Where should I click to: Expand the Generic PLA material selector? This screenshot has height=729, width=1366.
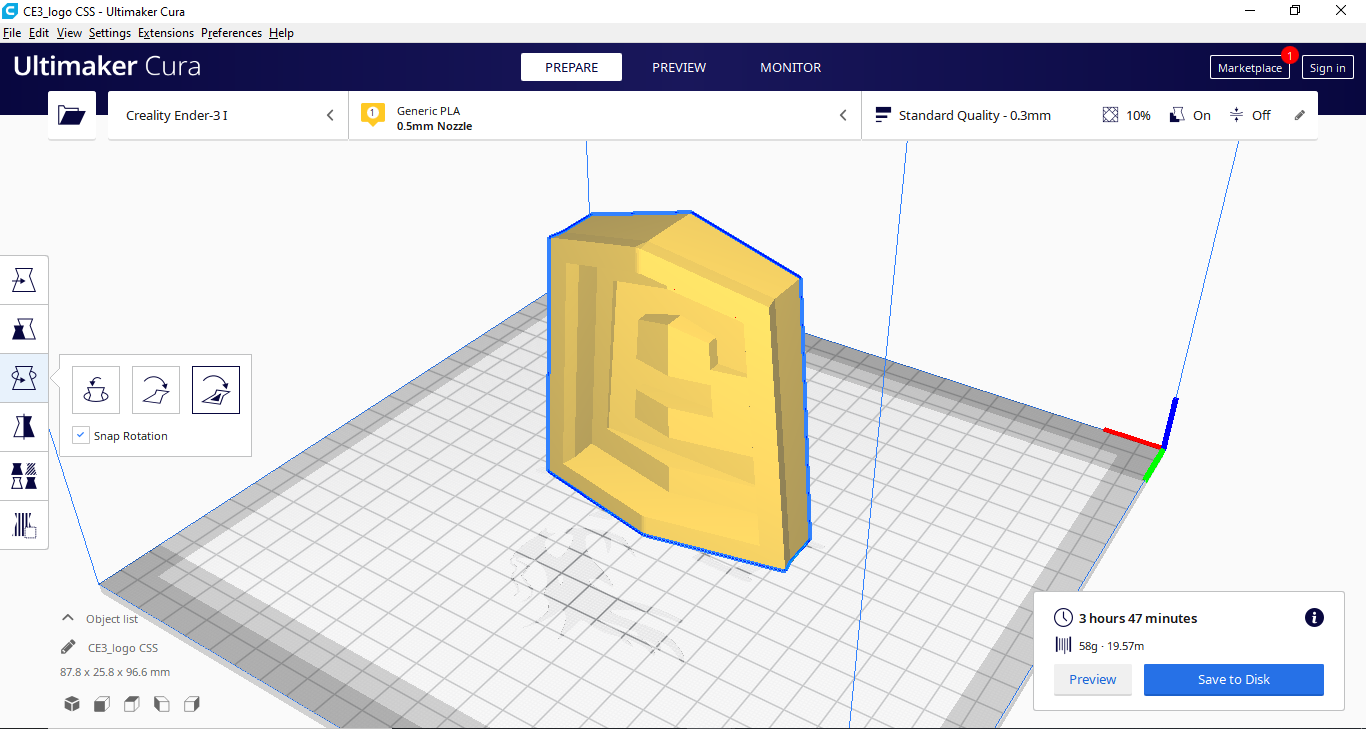click(x=604, y=115)
